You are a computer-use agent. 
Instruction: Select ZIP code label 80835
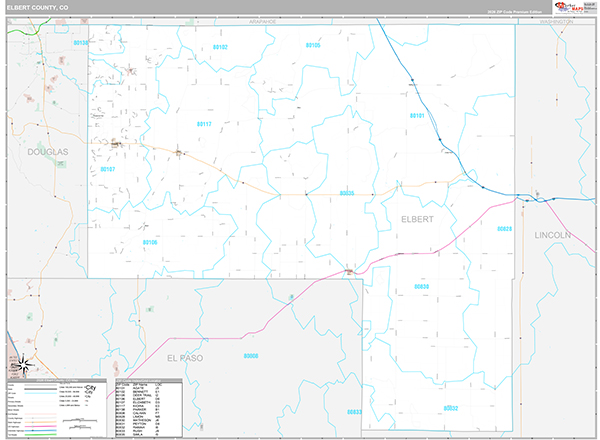(347, 193)
